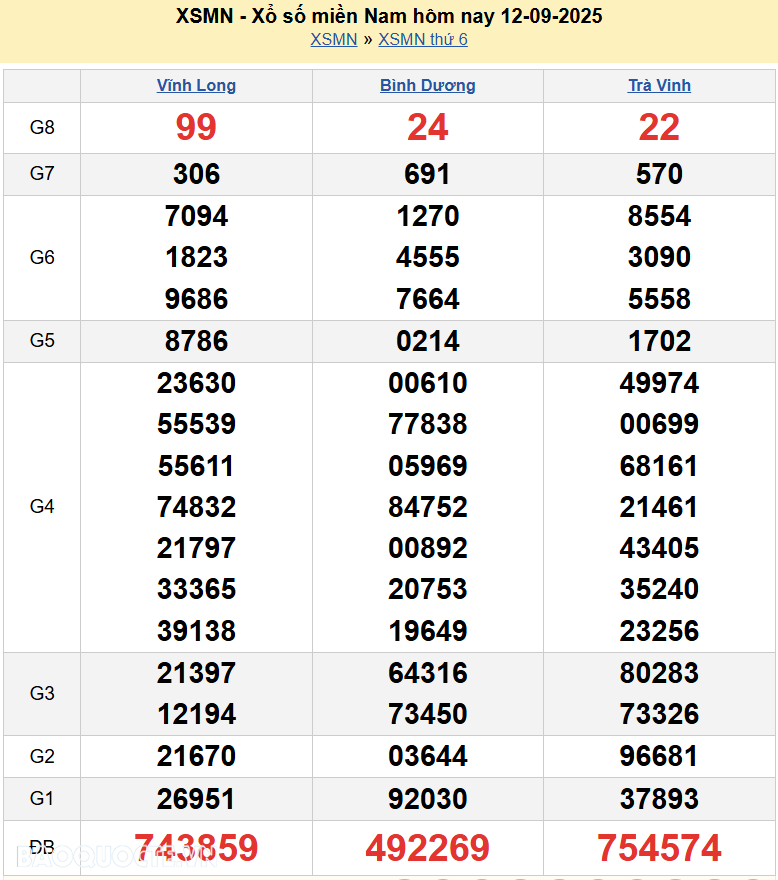This screenshot has height=880, width=778.
Task: Click Vĩnh Long G1 number 26951
Action: coord(196,799)
